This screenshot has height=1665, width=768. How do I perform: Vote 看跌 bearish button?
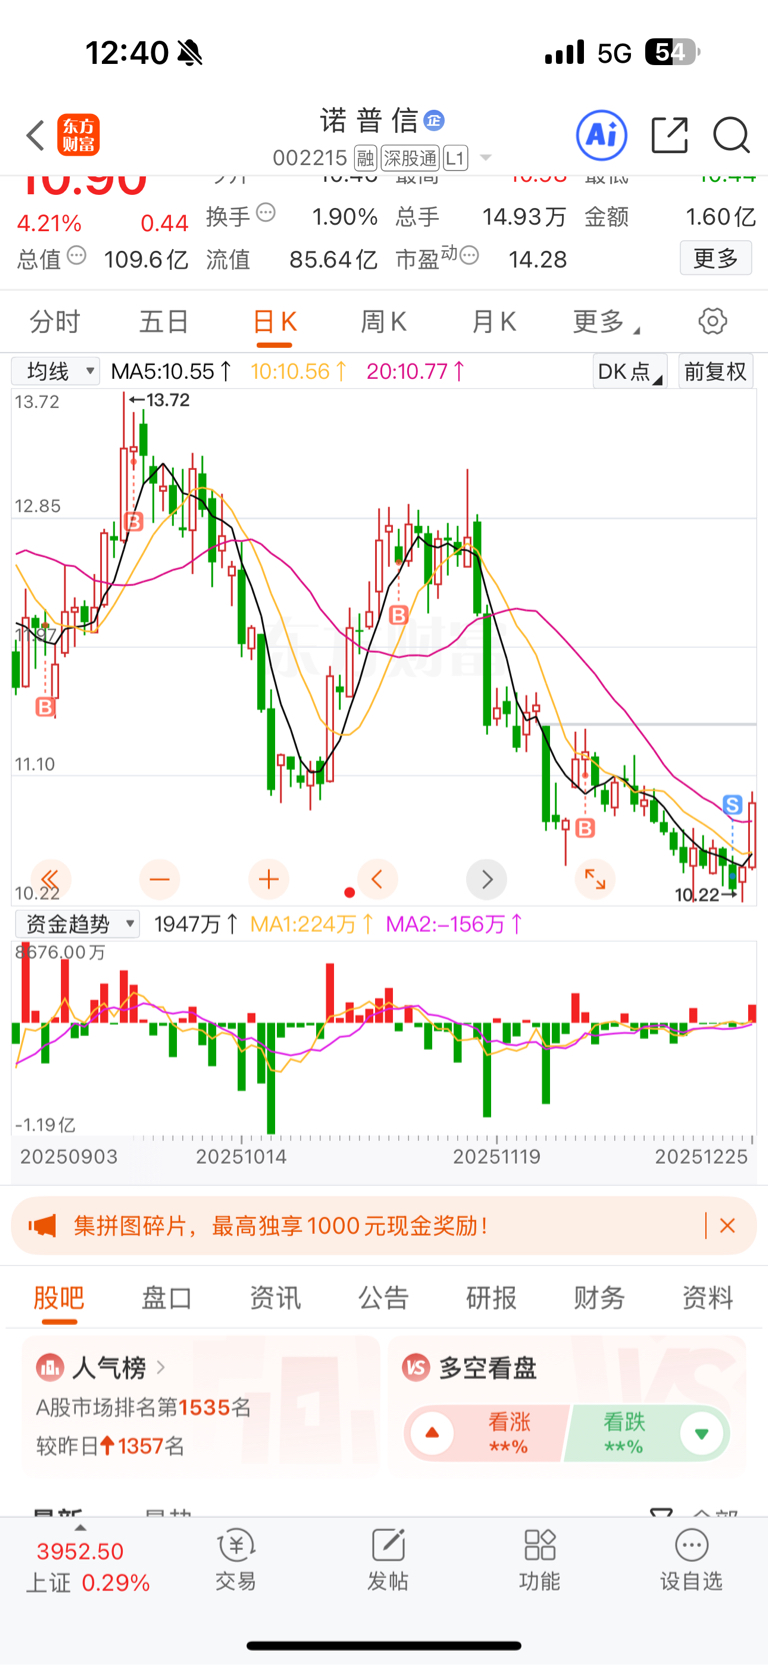point(649,1433)
